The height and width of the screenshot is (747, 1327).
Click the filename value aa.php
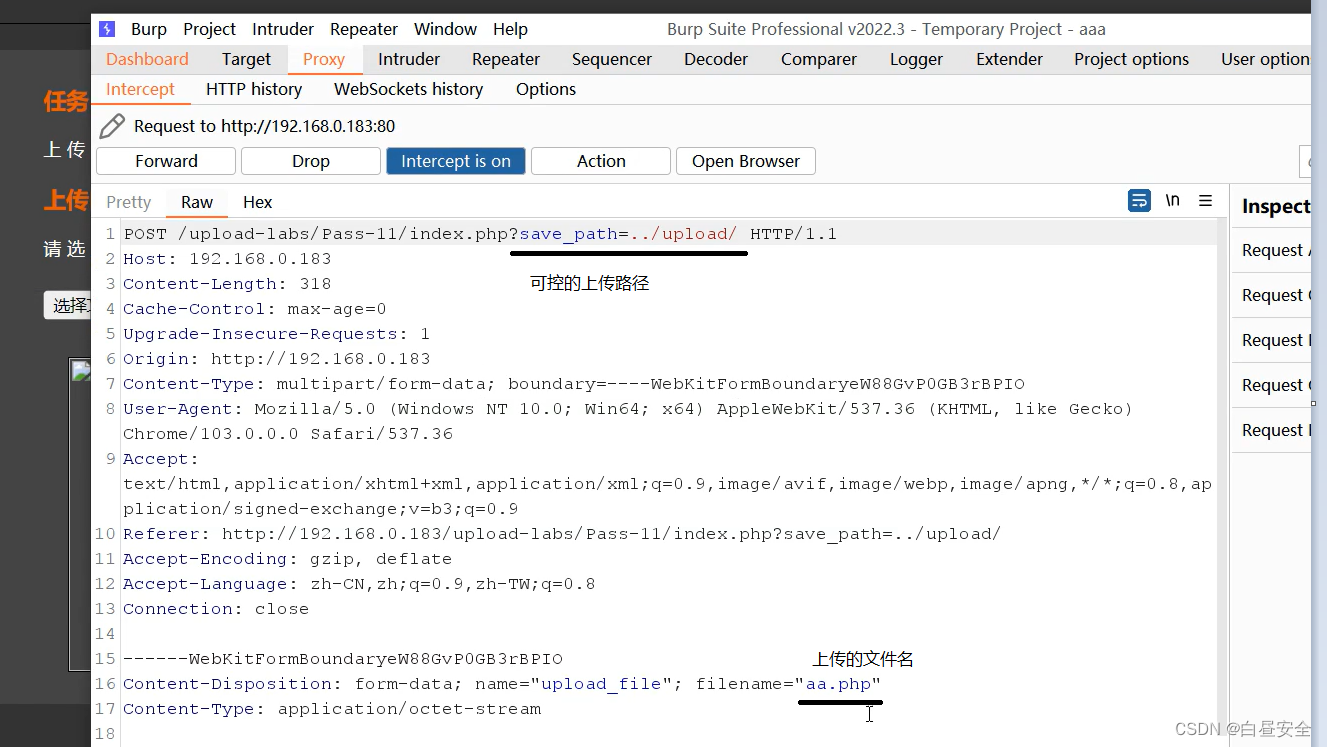pos(839,684)
